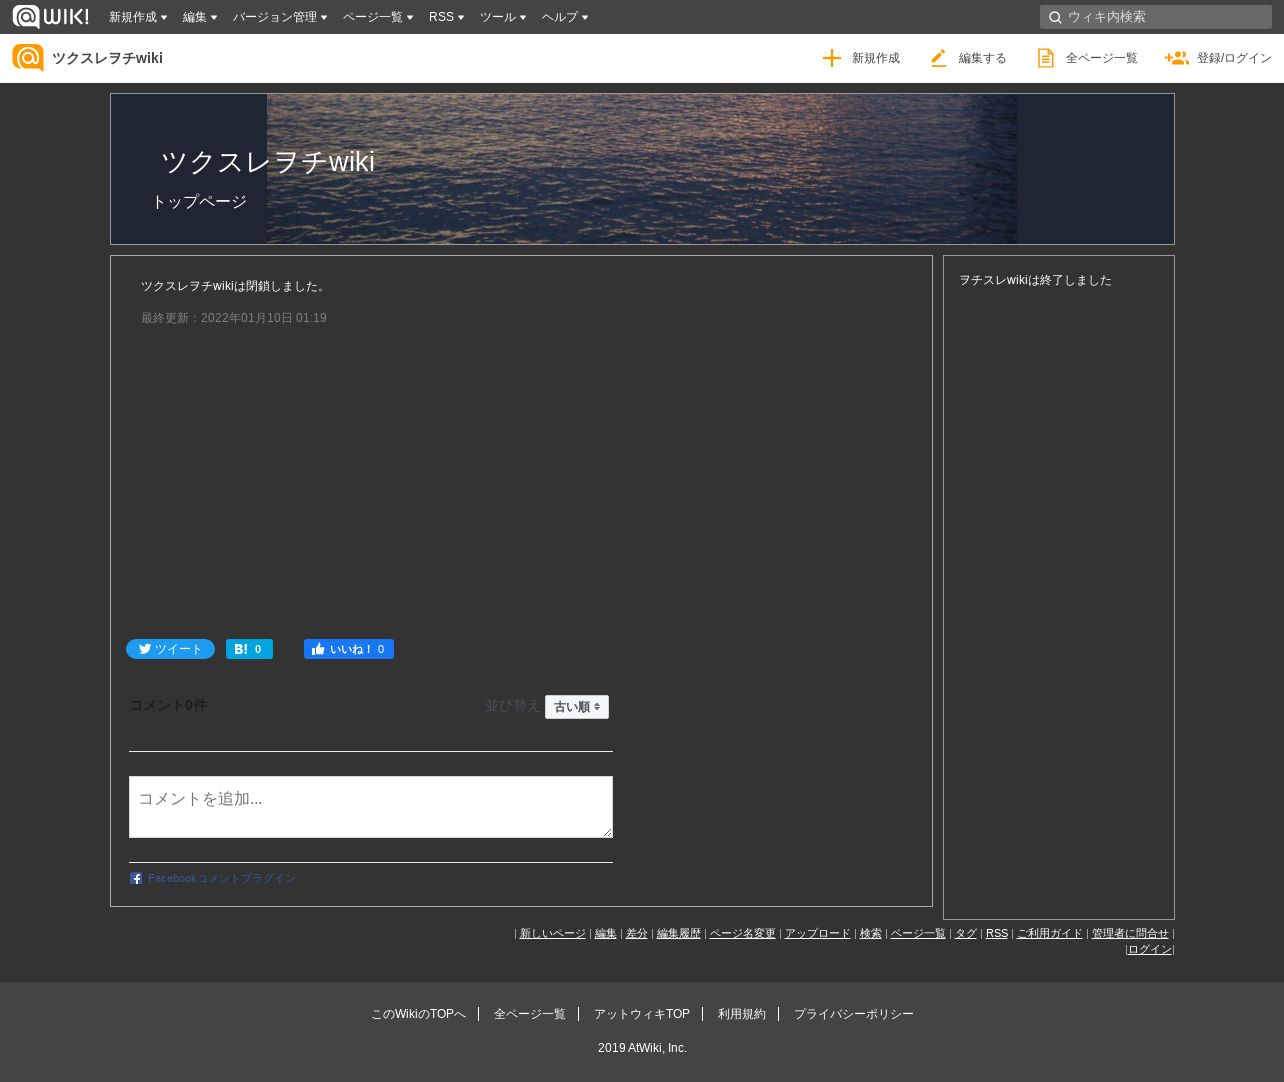Open the 編集 dropdown menu
The image size is (1284, 1082).
(200, 17)
